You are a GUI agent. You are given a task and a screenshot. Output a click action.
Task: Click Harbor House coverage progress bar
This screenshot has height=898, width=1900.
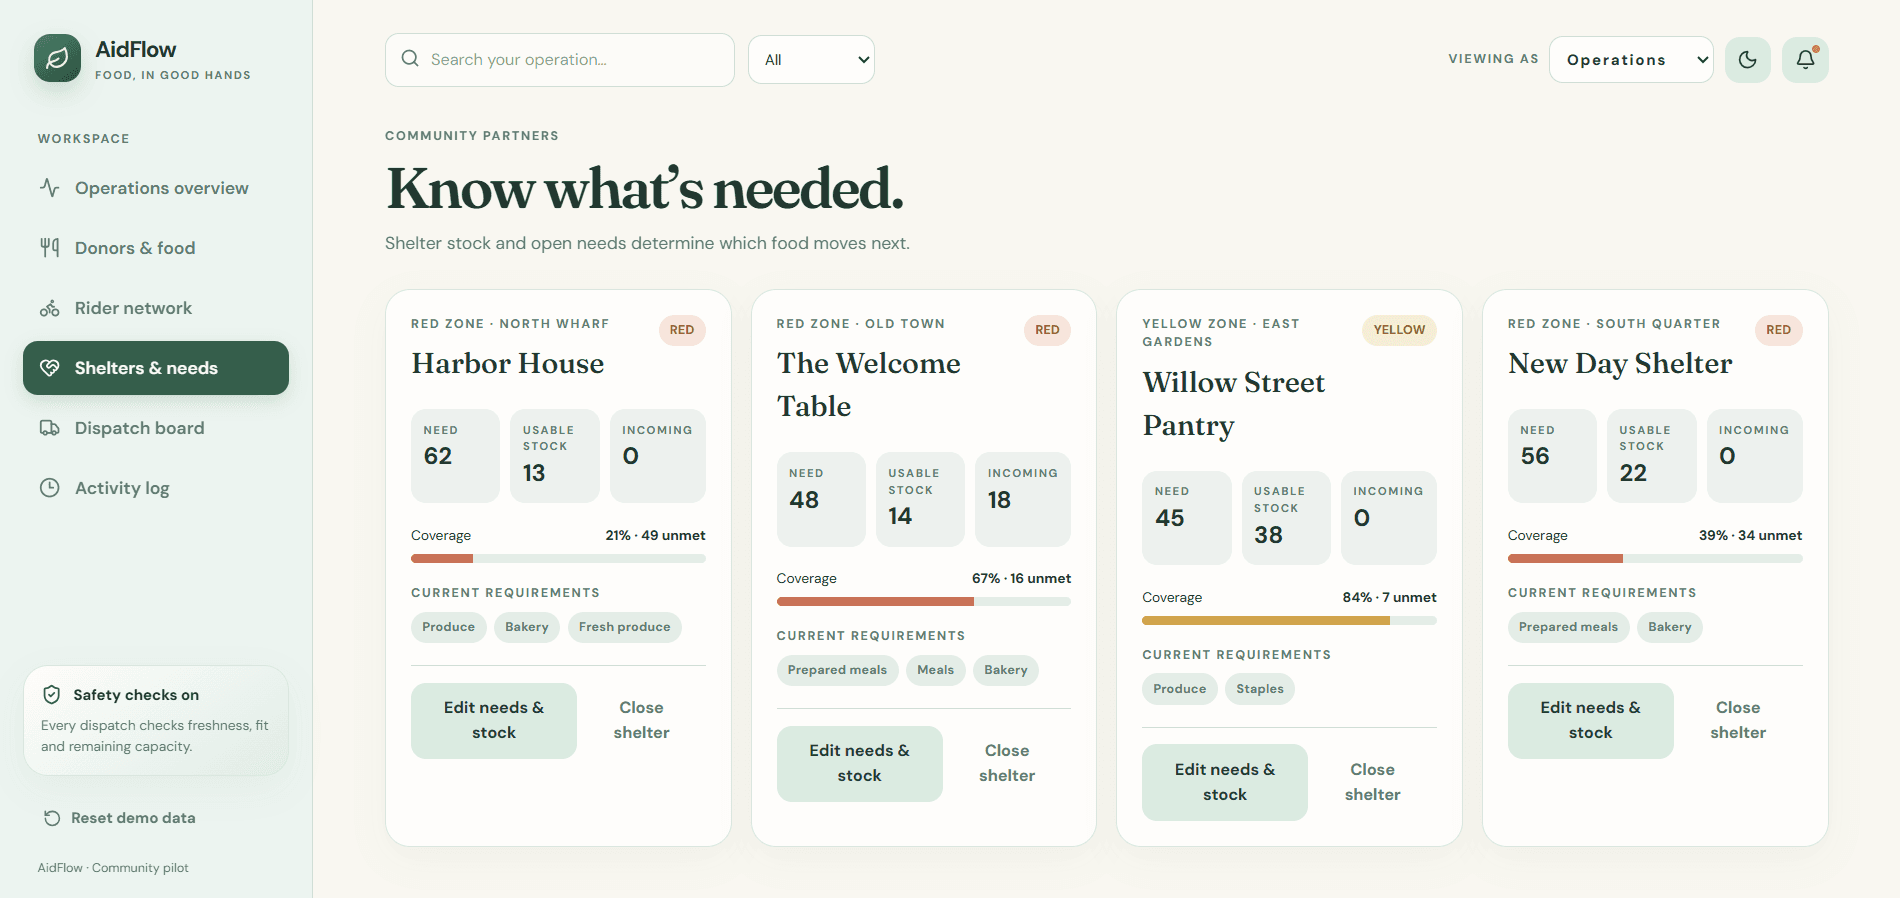click(x=558, y=558)
